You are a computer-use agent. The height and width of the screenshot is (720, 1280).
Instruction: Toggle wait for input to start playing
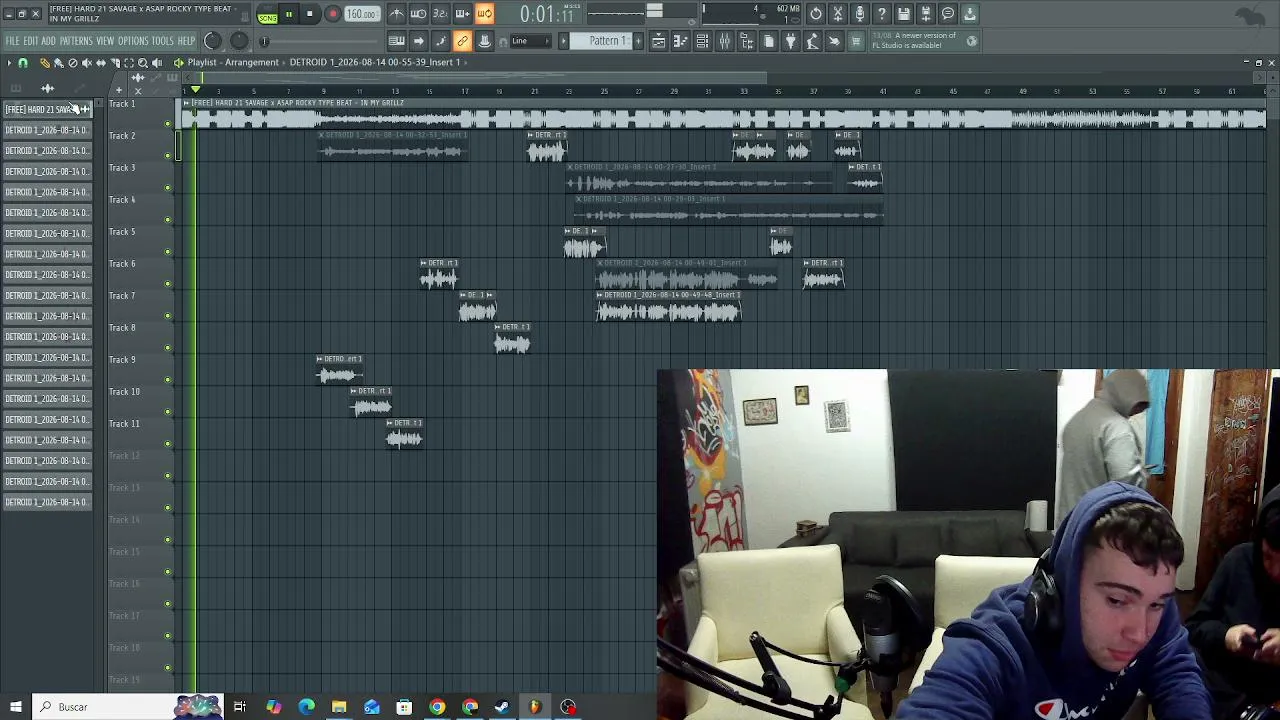tap(419, 14)
